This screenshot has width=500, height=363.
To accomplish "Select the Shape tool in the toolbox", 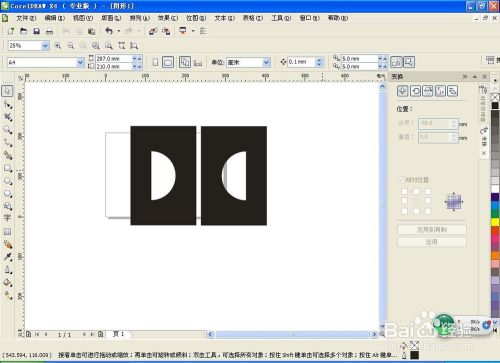I will (8, 105).
